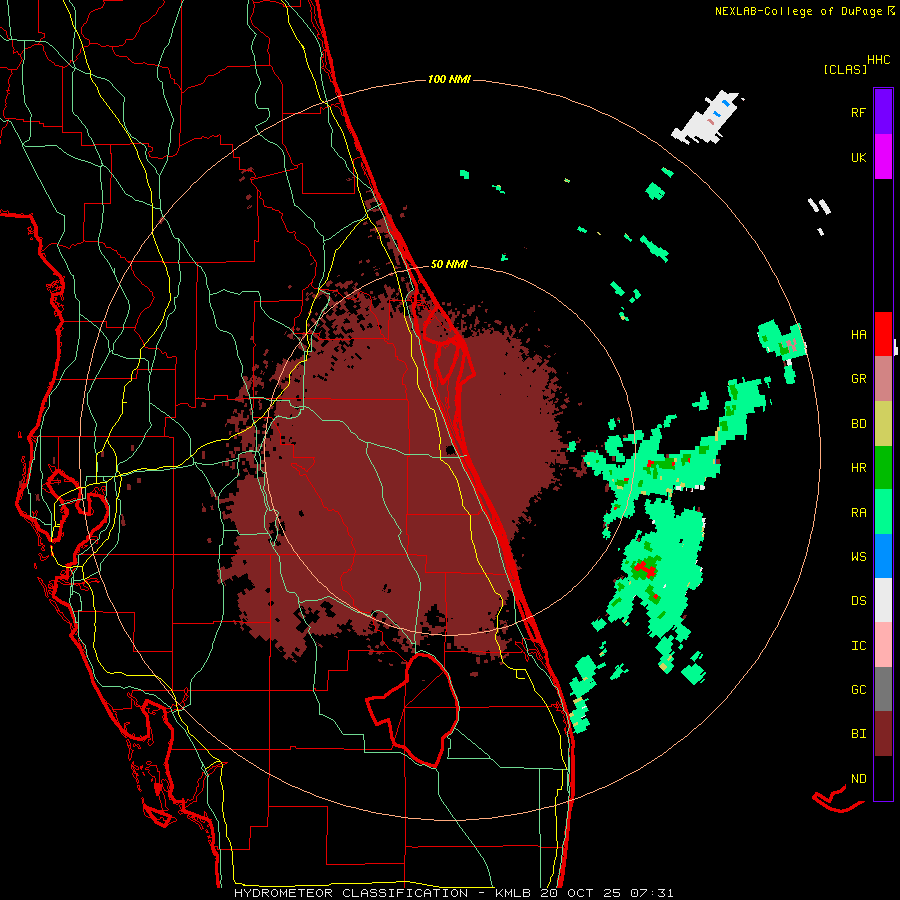Click the magenta UK color swatch

(883, 157)
